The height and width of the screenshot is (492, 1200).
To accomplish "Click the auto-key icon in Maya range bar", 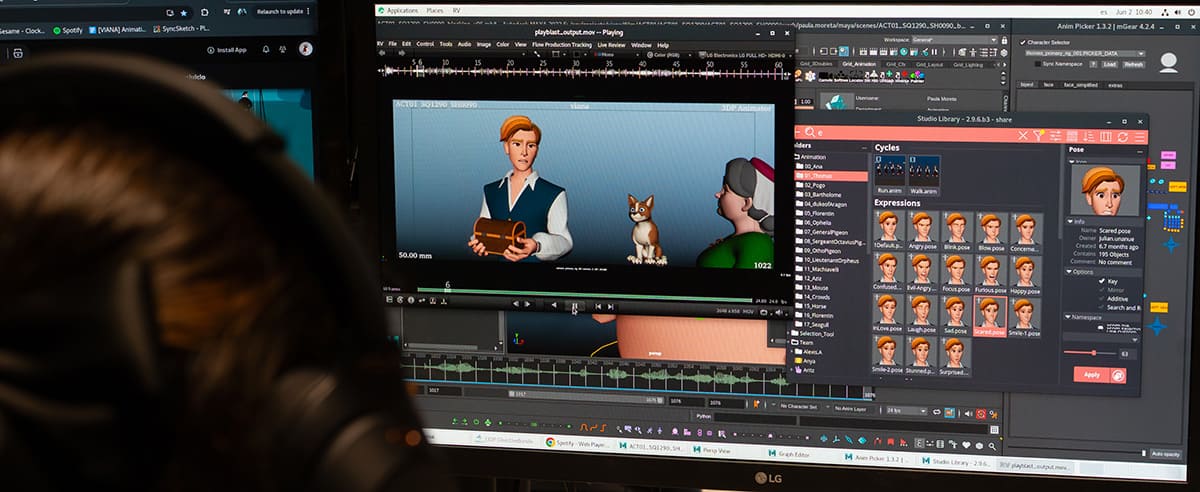I will pyautogui.click(x=981, y=414).
